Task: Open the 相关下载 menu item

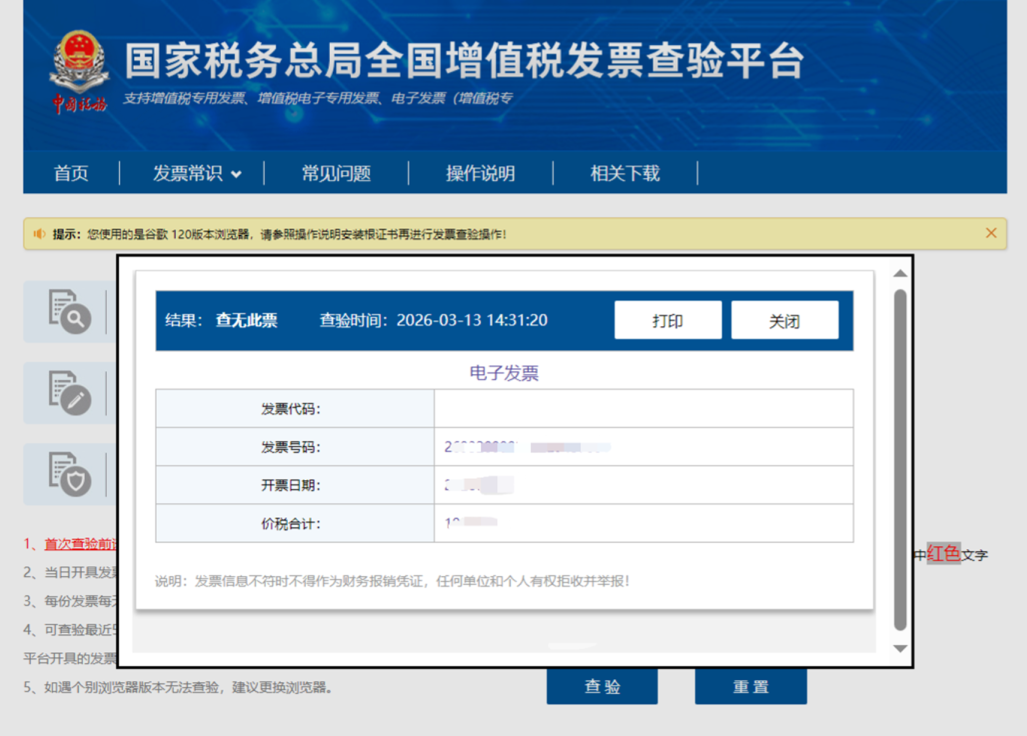Action: point(625,174)
